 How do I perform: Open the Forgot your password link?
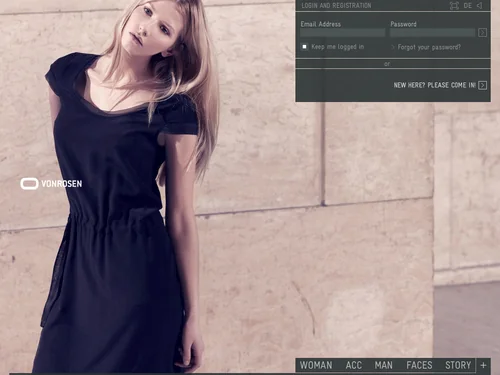429,47
